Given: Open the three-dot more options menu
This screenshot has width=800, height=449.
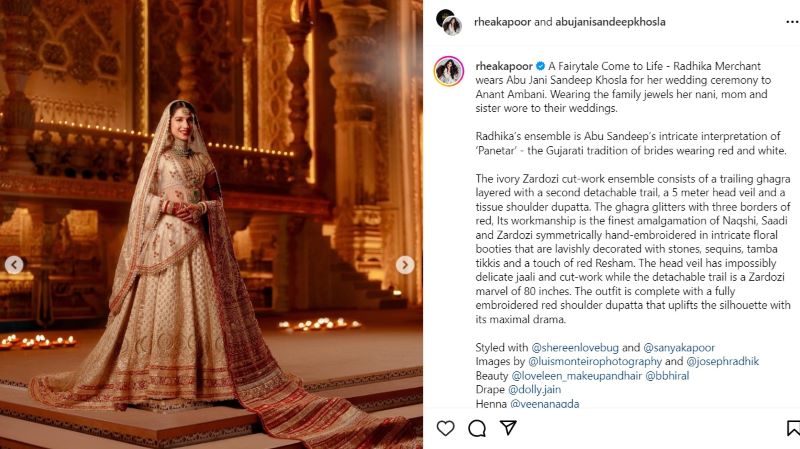Looking at the screenshot, I should 792,22.
